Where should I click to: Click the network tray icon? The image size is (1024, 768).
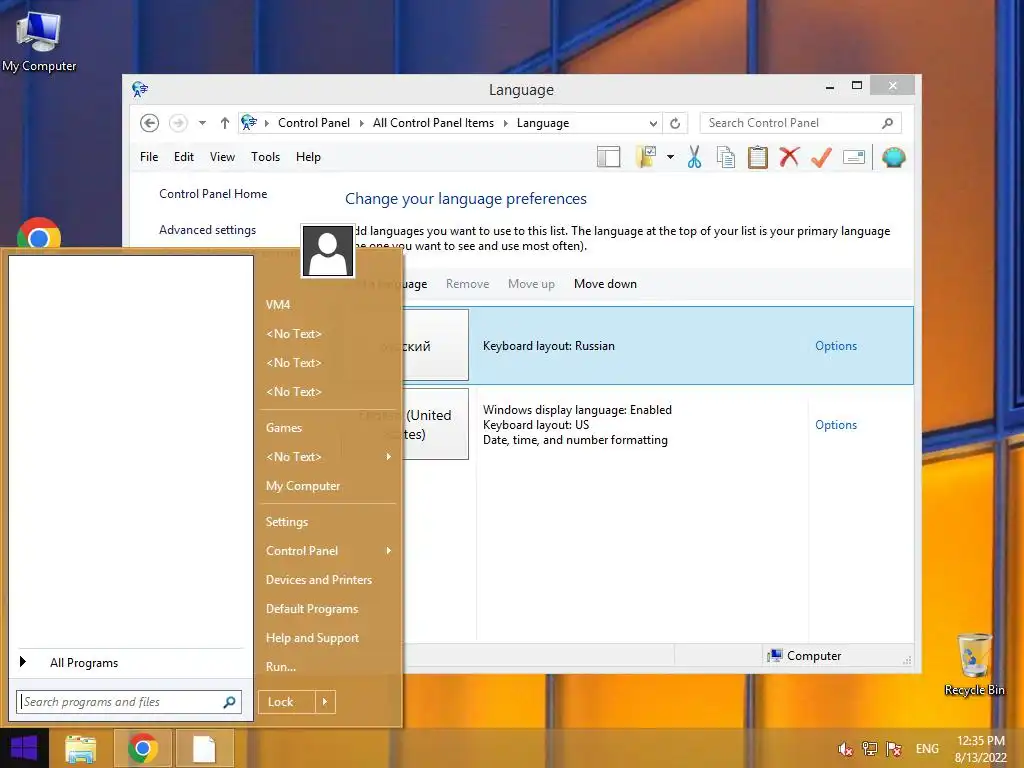pos(869,749)
